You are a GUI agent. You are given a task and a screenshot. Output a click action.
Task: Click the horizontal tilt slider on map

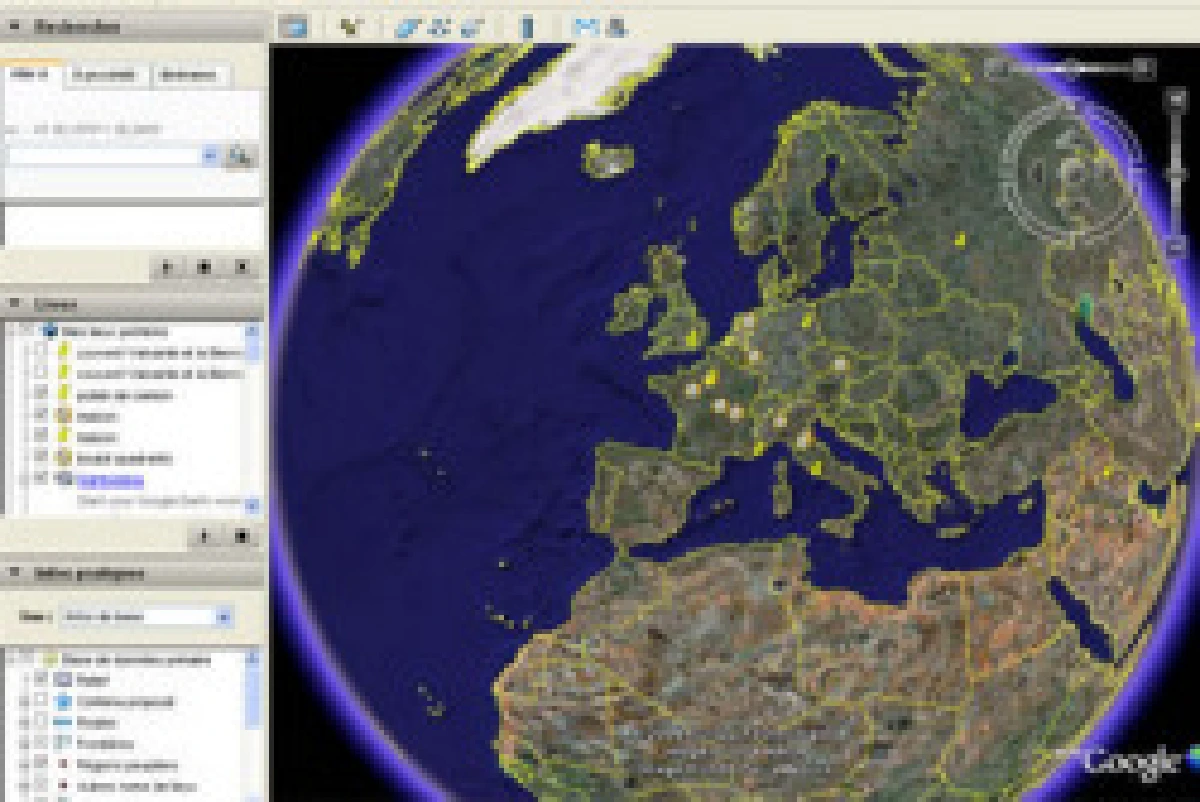[1071, 68]
